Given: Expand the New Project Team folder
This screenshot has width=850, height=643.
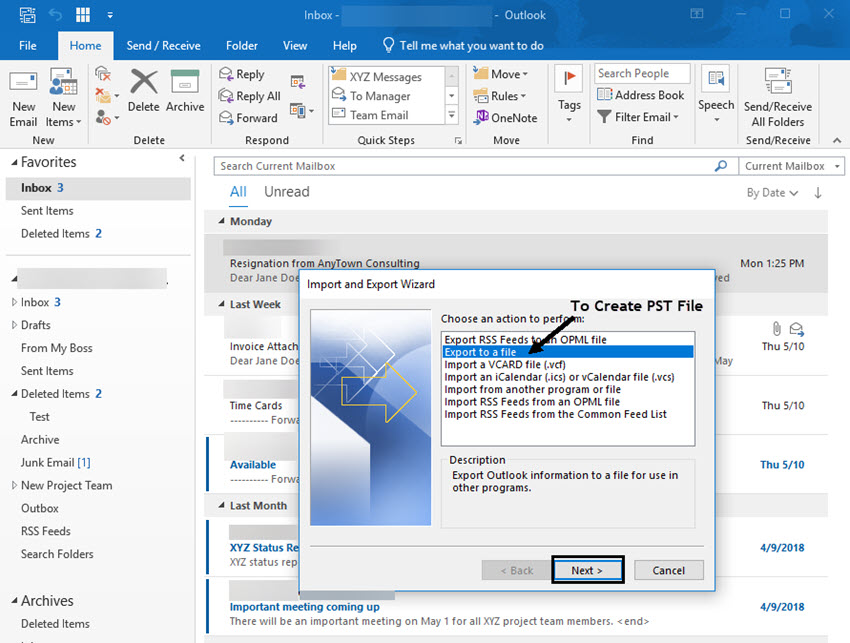Looking at the screenshot, I should click(x=14, y=485).
